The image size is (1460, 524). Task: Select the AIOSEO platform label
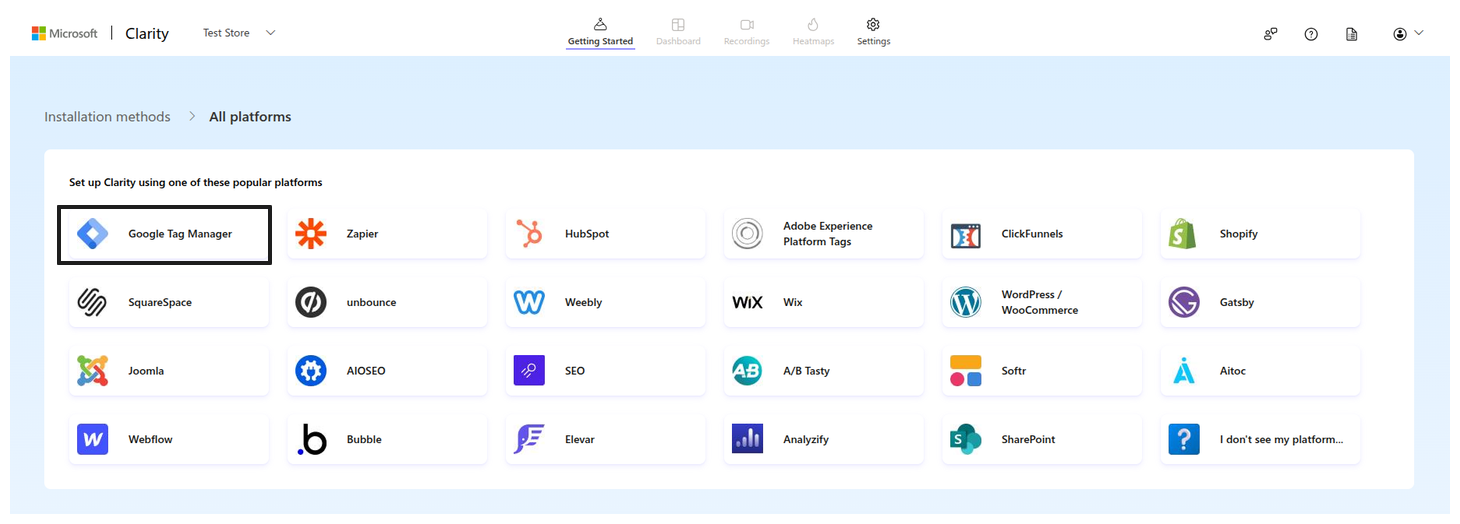[366, 371]
